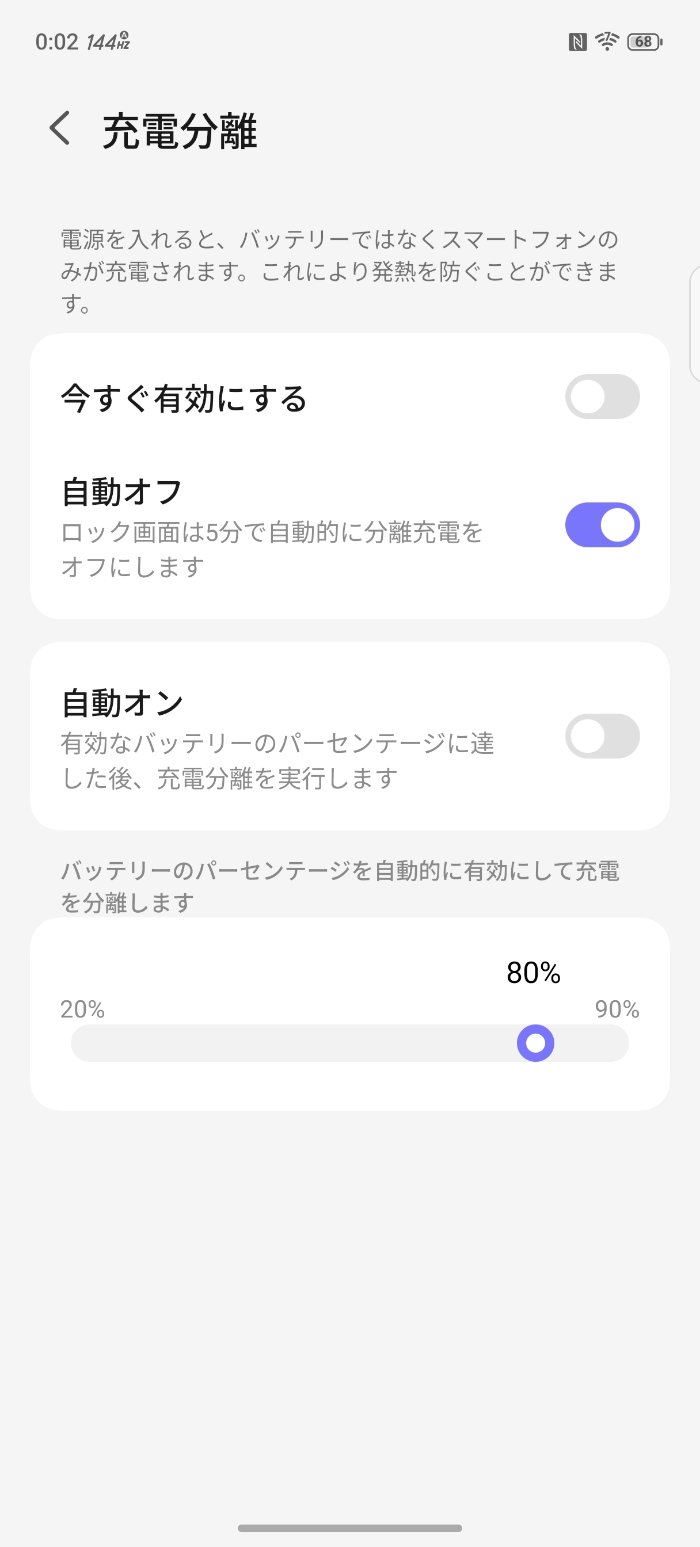
Task: Enable the 今すぐ有効にする switch
Action: point(602,397)
